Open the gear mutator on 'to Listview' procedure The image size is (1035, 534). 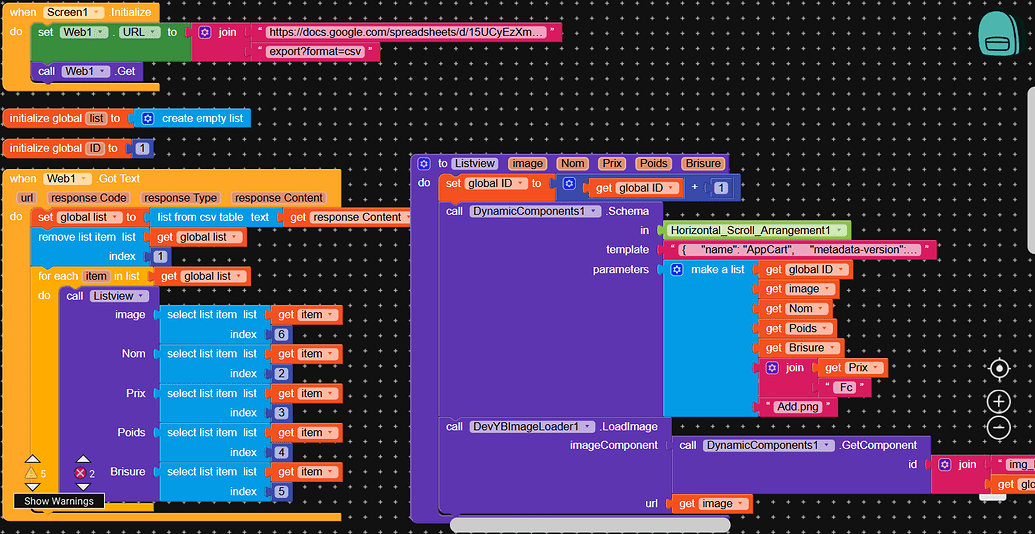[x=424, y=163]
